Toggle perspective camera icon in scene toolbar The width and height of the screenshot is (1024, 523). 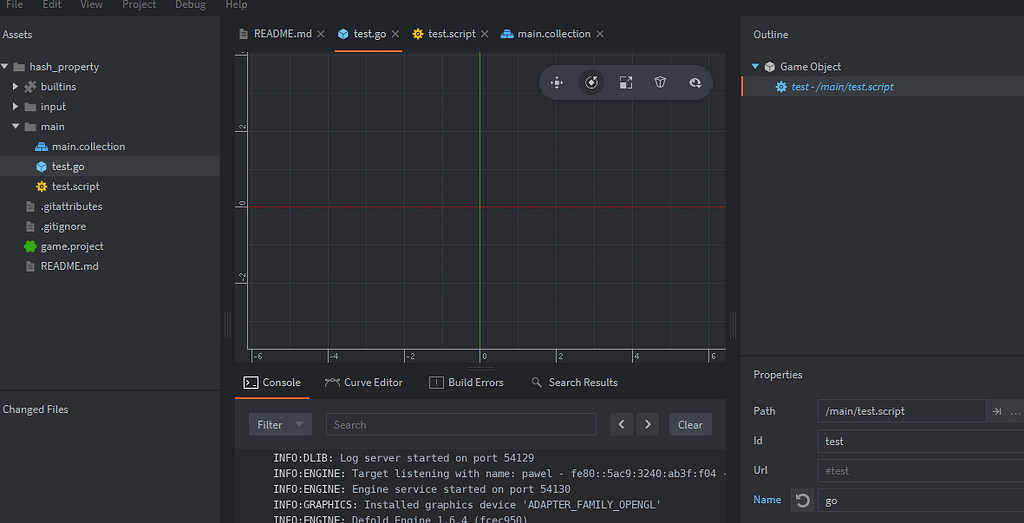pos(660,83)
